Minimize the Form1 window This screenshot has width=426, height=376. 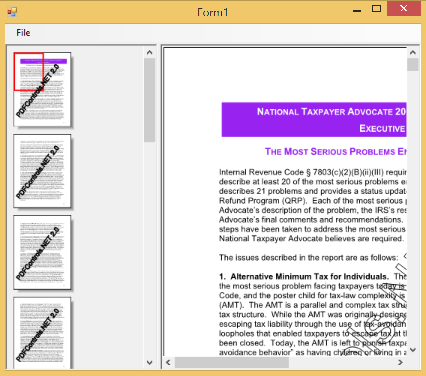[357, 10]
